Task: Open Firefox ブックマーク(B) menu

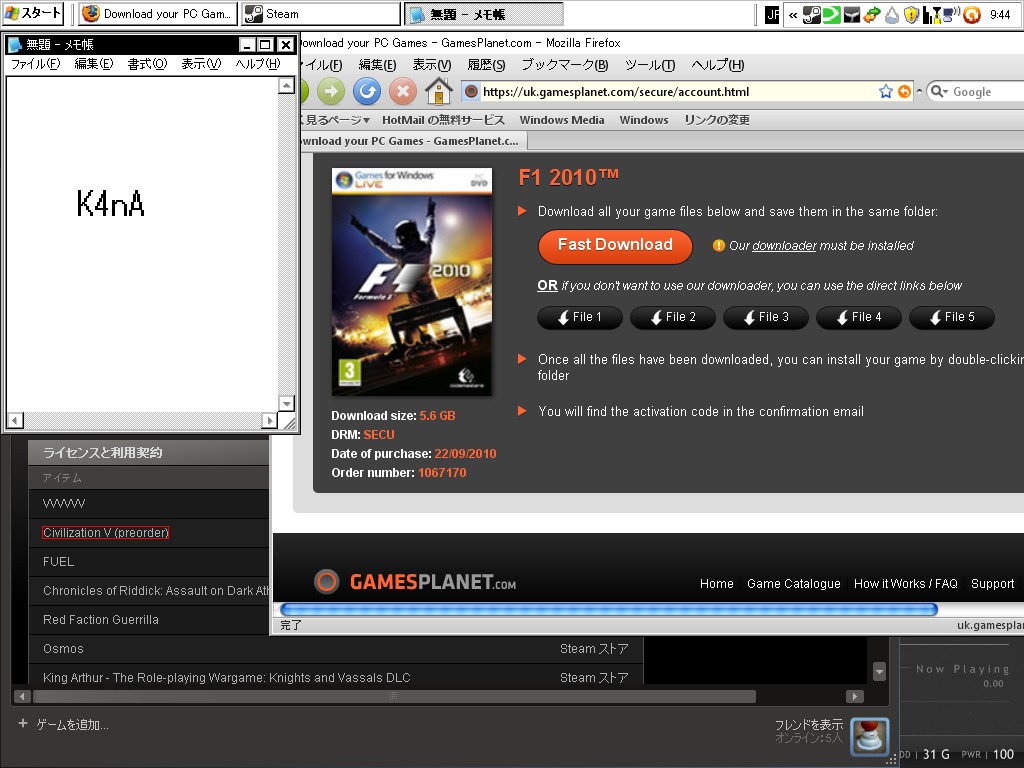Action: 564,65
